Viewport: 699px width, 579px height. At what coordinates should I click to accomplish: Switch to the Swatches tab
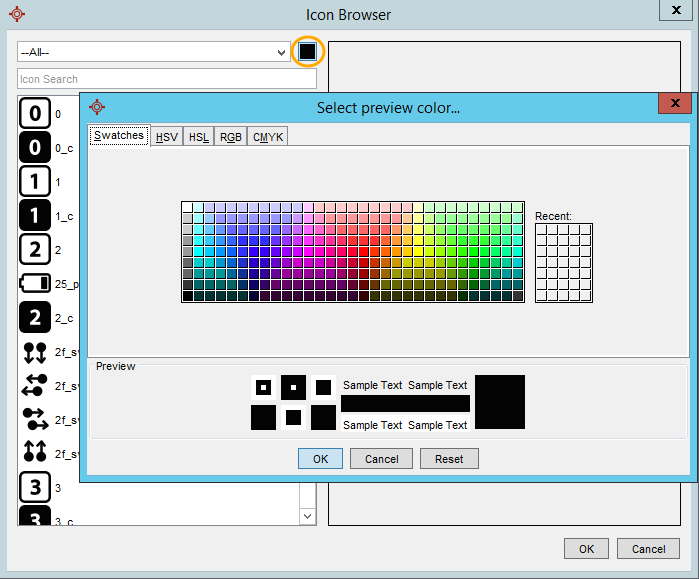(x=119, y=136)
